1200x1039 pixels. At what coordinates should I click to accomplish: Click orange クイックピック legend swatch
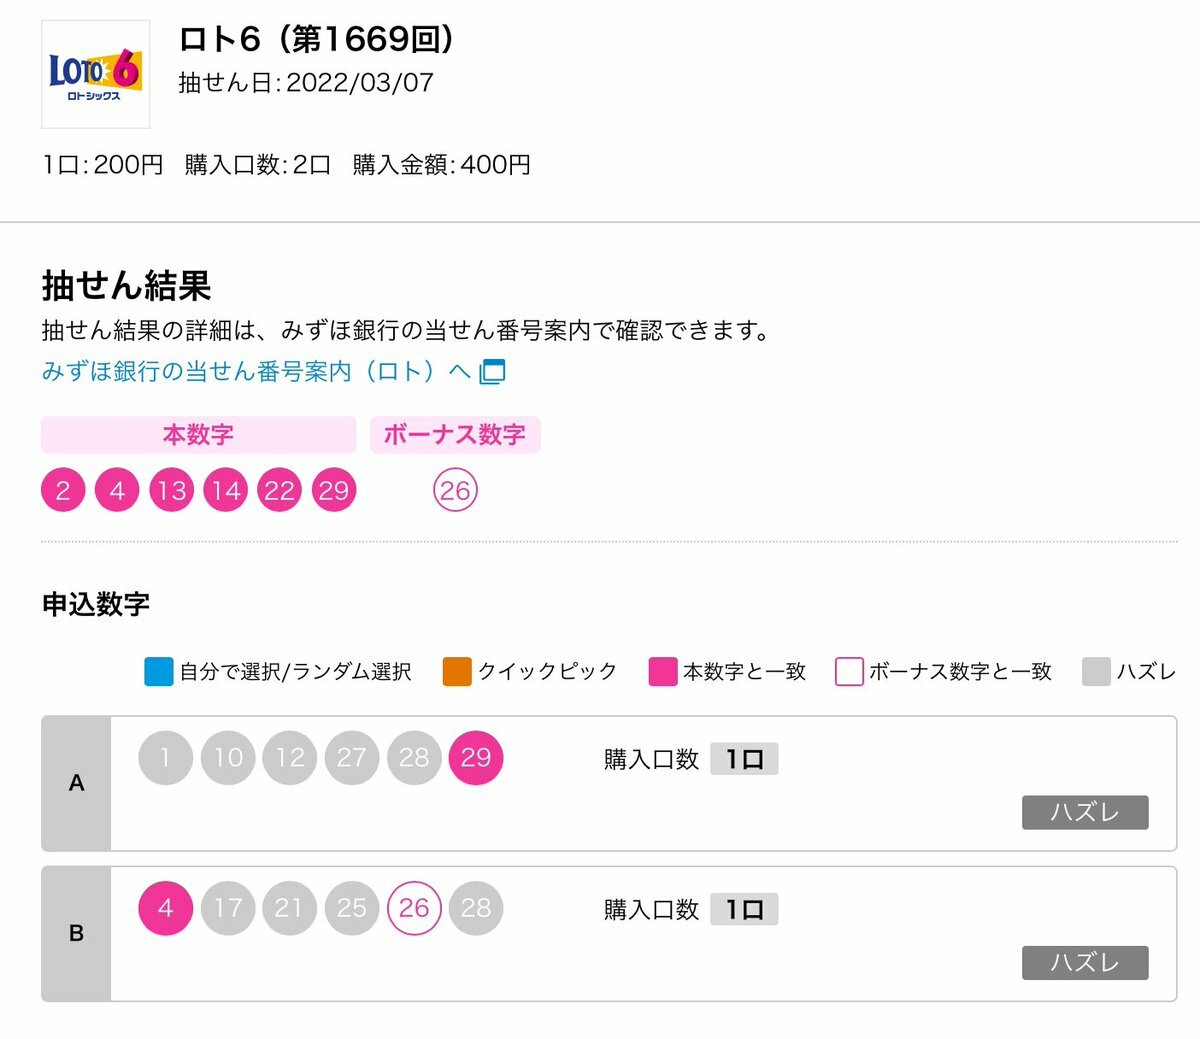pos(457,671)
